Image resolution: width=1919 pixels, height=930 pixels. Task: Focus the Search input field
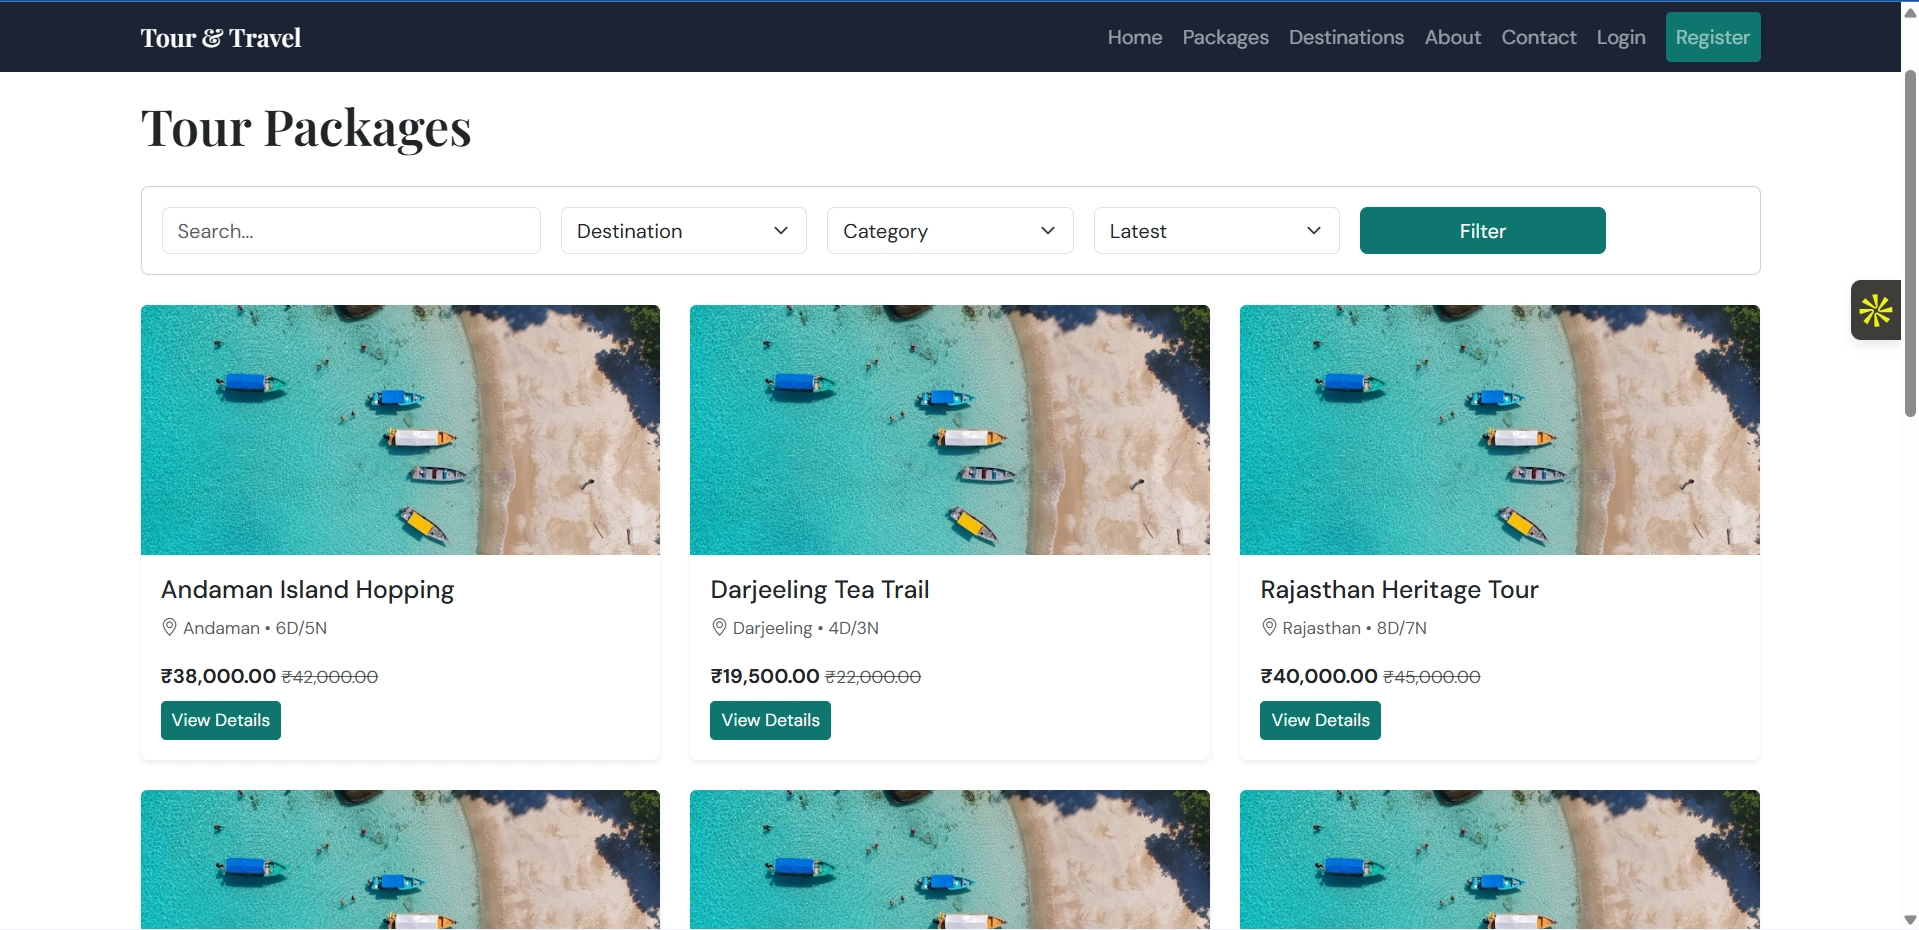351,231
